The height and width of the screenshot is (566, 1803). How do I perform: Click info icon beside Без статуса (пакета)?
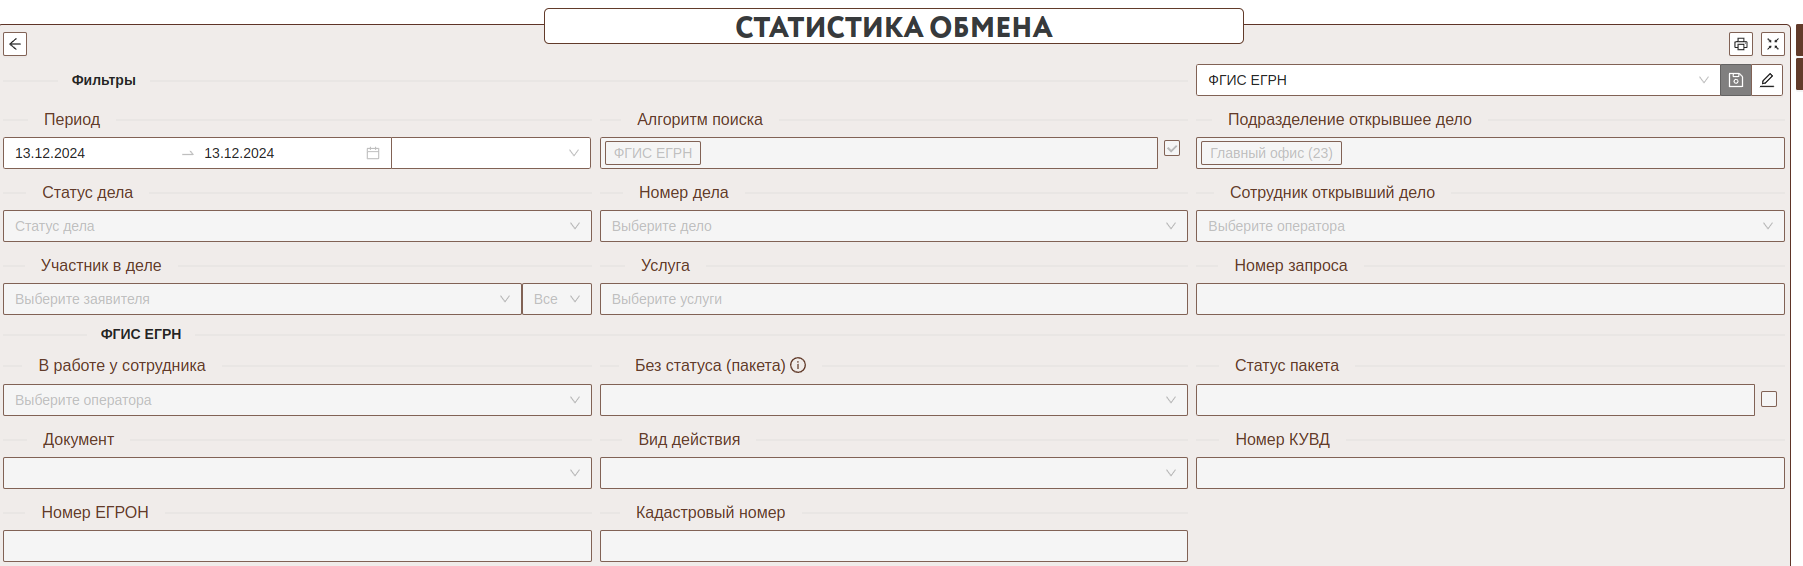(x=798, y=365)
